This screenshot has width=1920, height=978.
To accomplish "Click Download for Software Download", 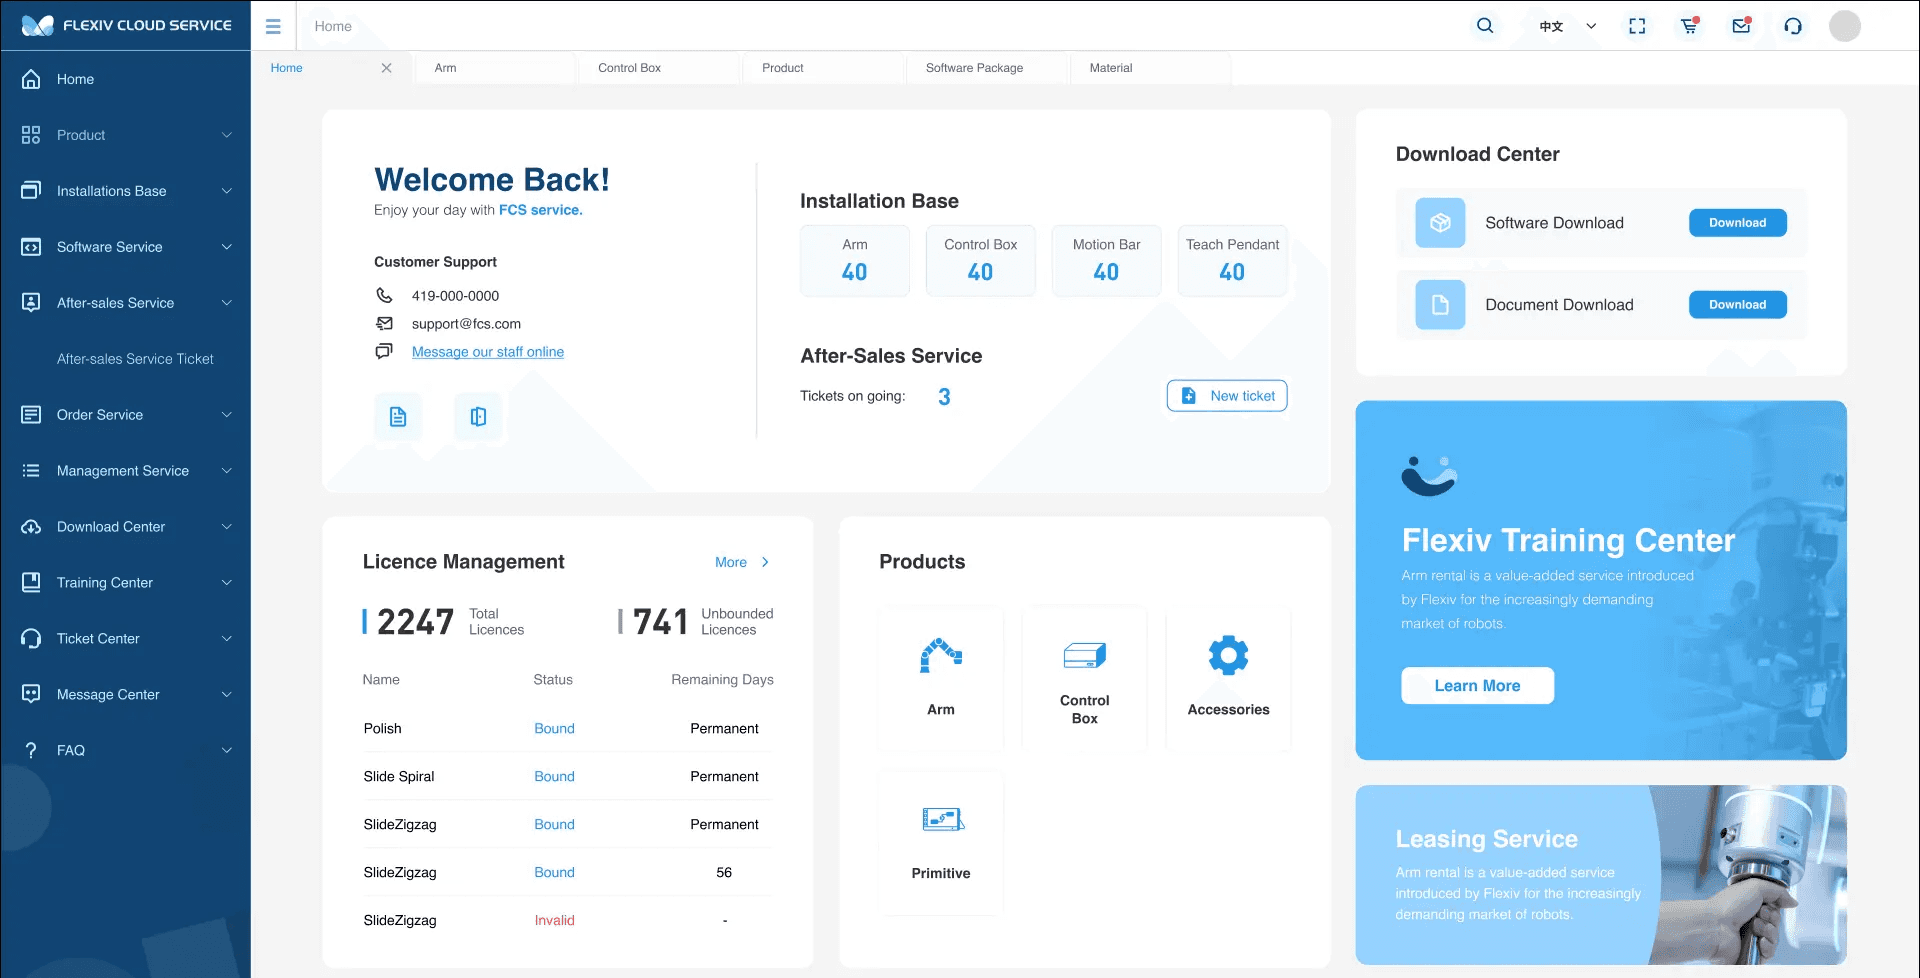I will coord(1737,223).
